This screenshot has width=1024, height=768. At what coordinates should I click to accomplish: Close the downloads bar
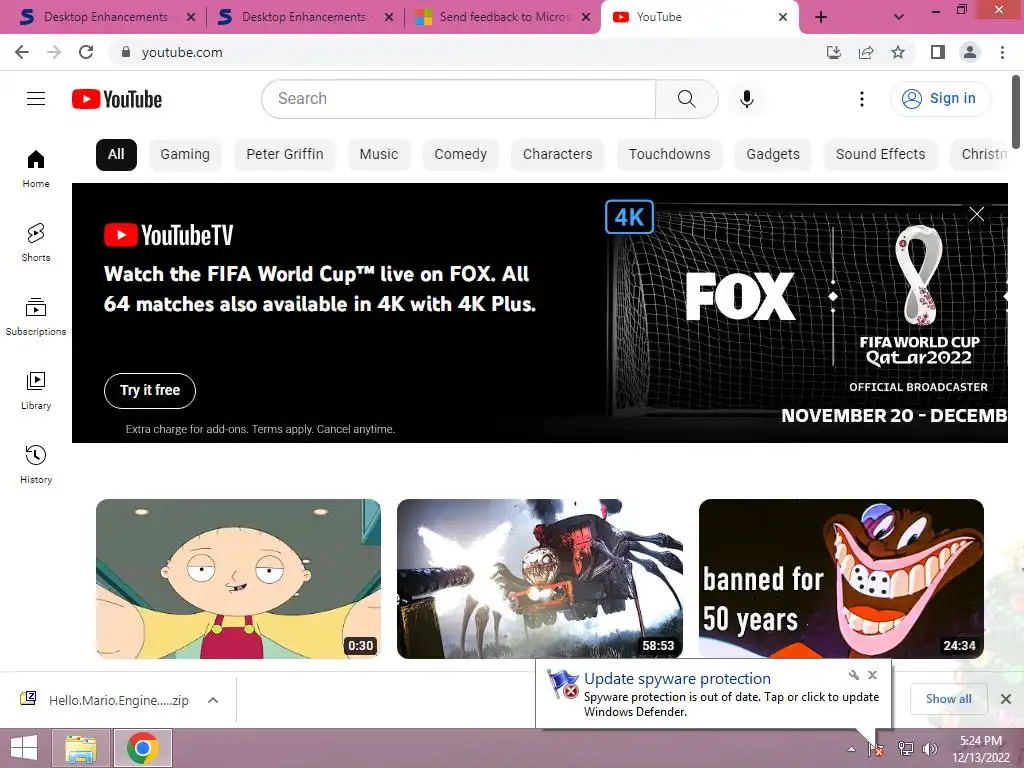click(1006, 699)
